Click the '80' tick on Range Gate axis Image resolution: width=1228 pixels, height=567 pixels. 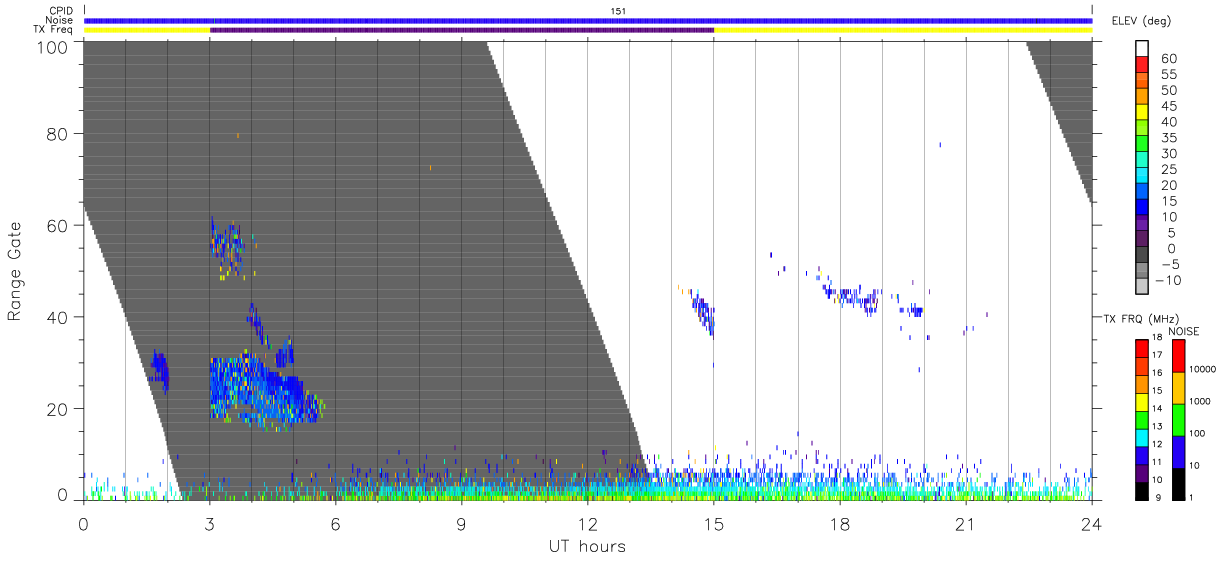58,135
